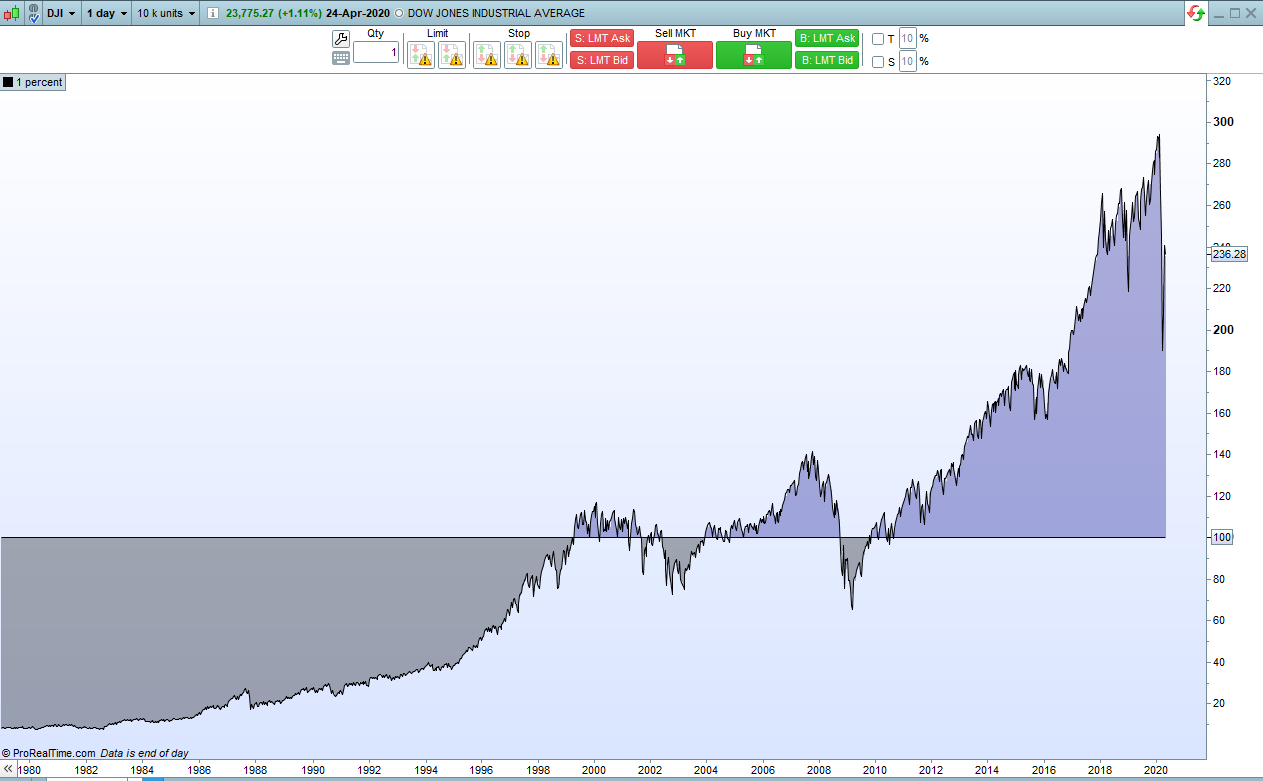Screen dimensions: 1263x781
Task: Click the keyboard icon below the wrench
Action: [341, 58]
